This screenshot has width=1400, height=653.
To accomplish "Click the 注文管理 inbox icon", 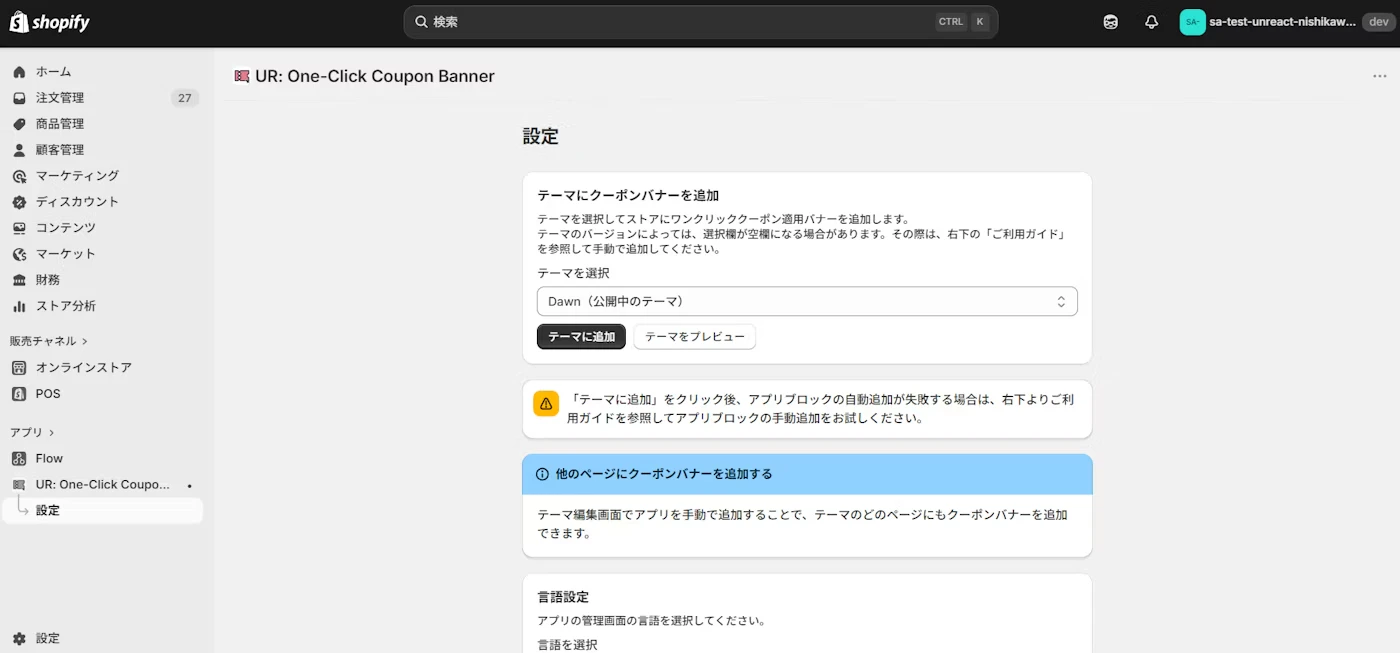I will click(19, 98).
